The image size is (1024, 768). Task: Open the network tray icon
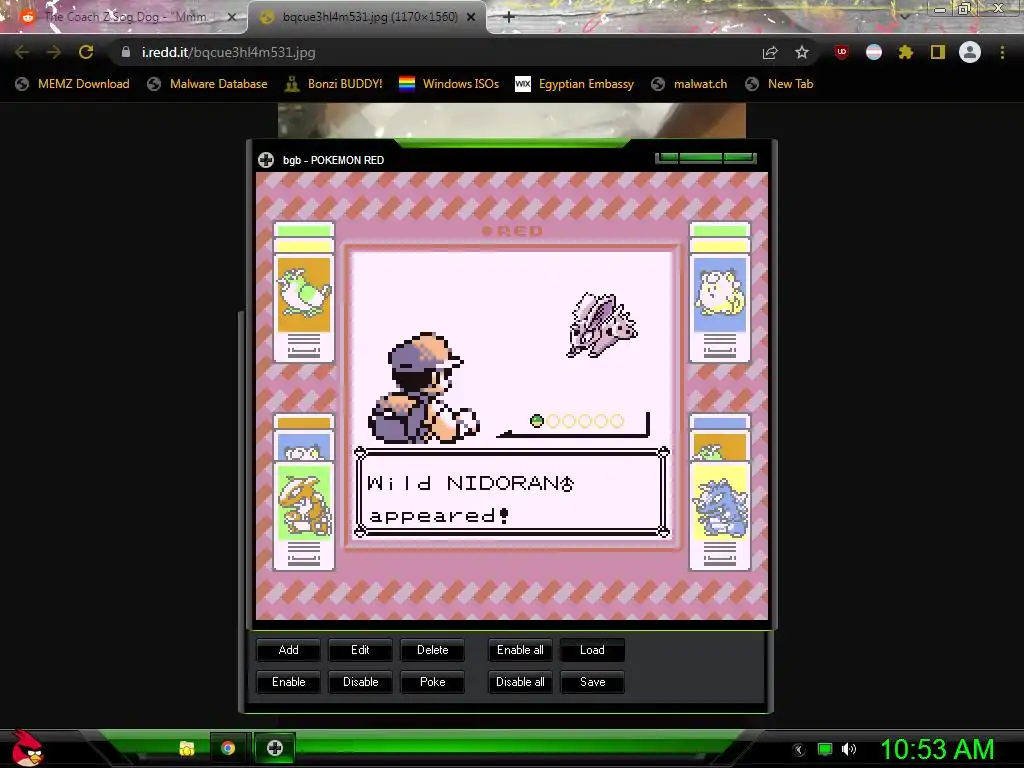pyautogui.click(x=825, y=749)
